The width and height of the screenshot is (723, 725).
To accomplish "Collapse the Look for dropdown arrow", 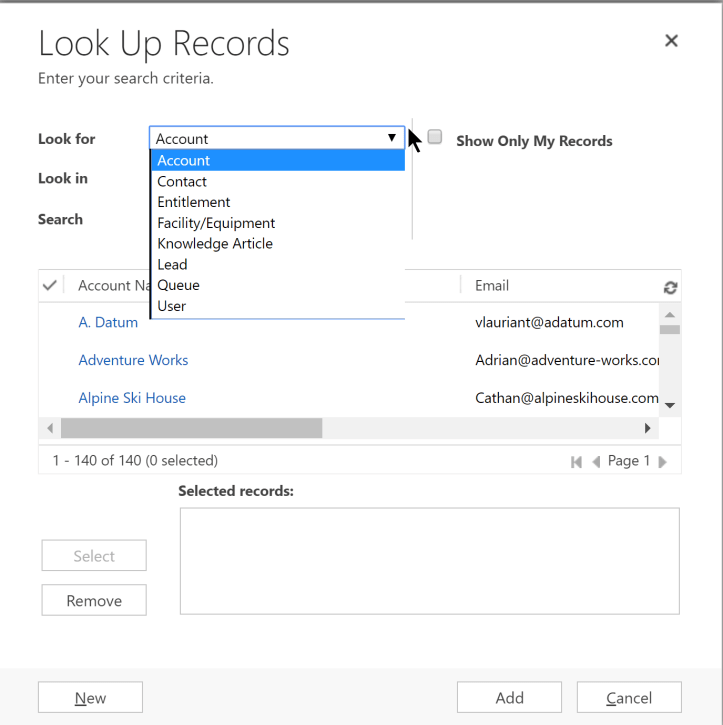I will pos(392,138).
